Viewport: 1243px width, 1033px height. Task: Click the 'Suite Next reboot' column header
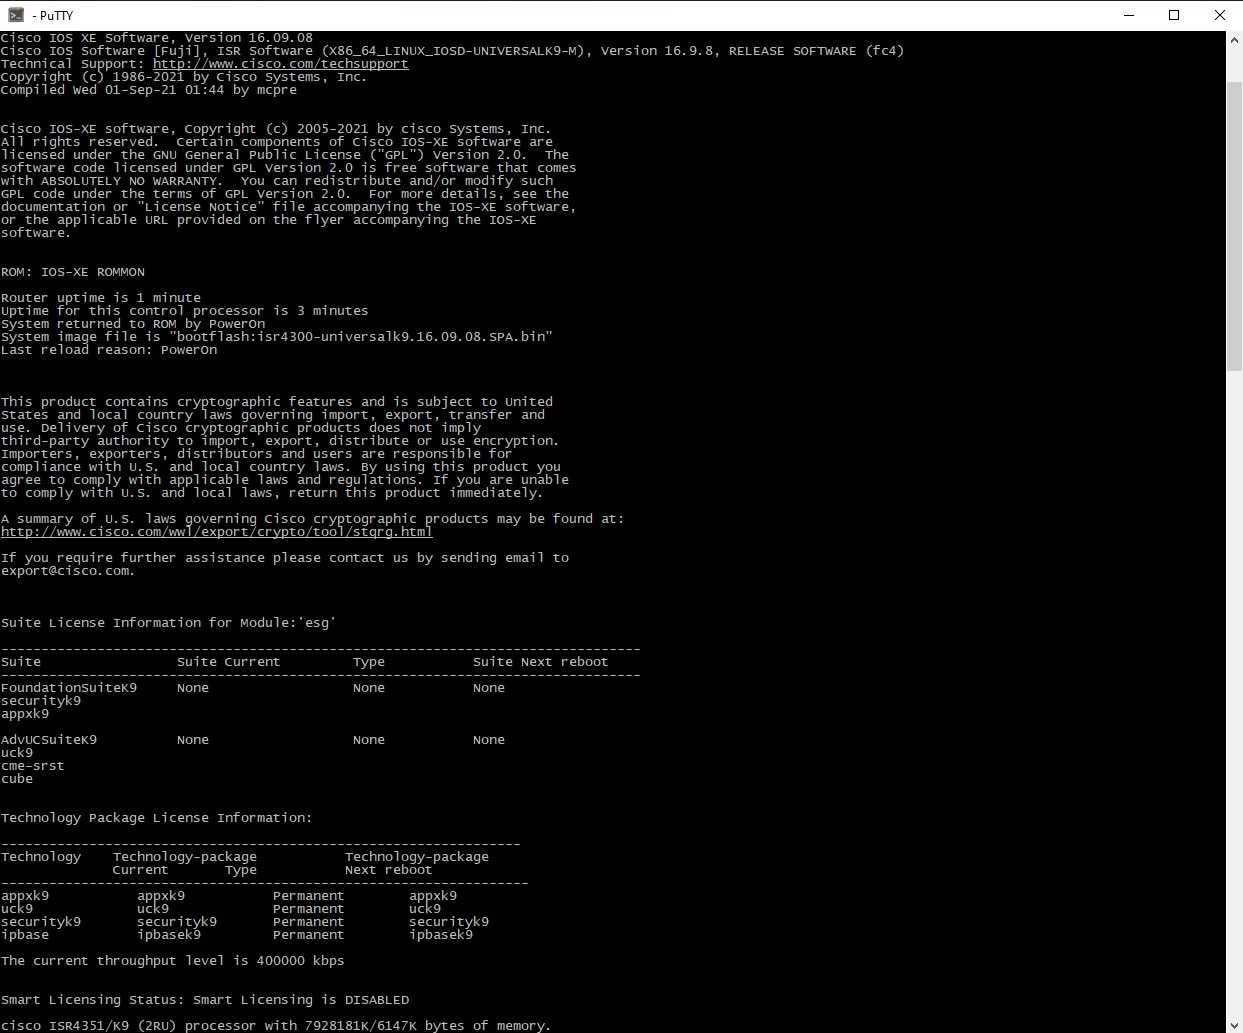pyautogui.click(x=541, y=662)
